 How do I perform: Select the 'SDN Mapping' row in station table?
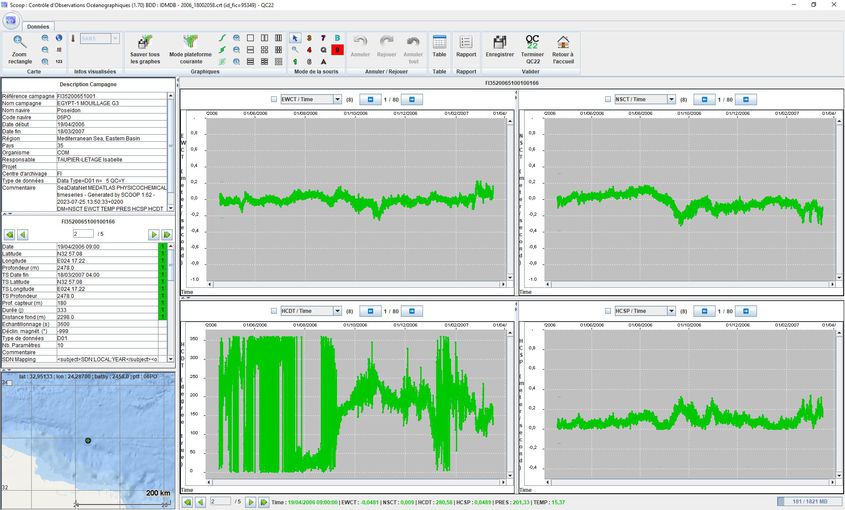point(81,359)
